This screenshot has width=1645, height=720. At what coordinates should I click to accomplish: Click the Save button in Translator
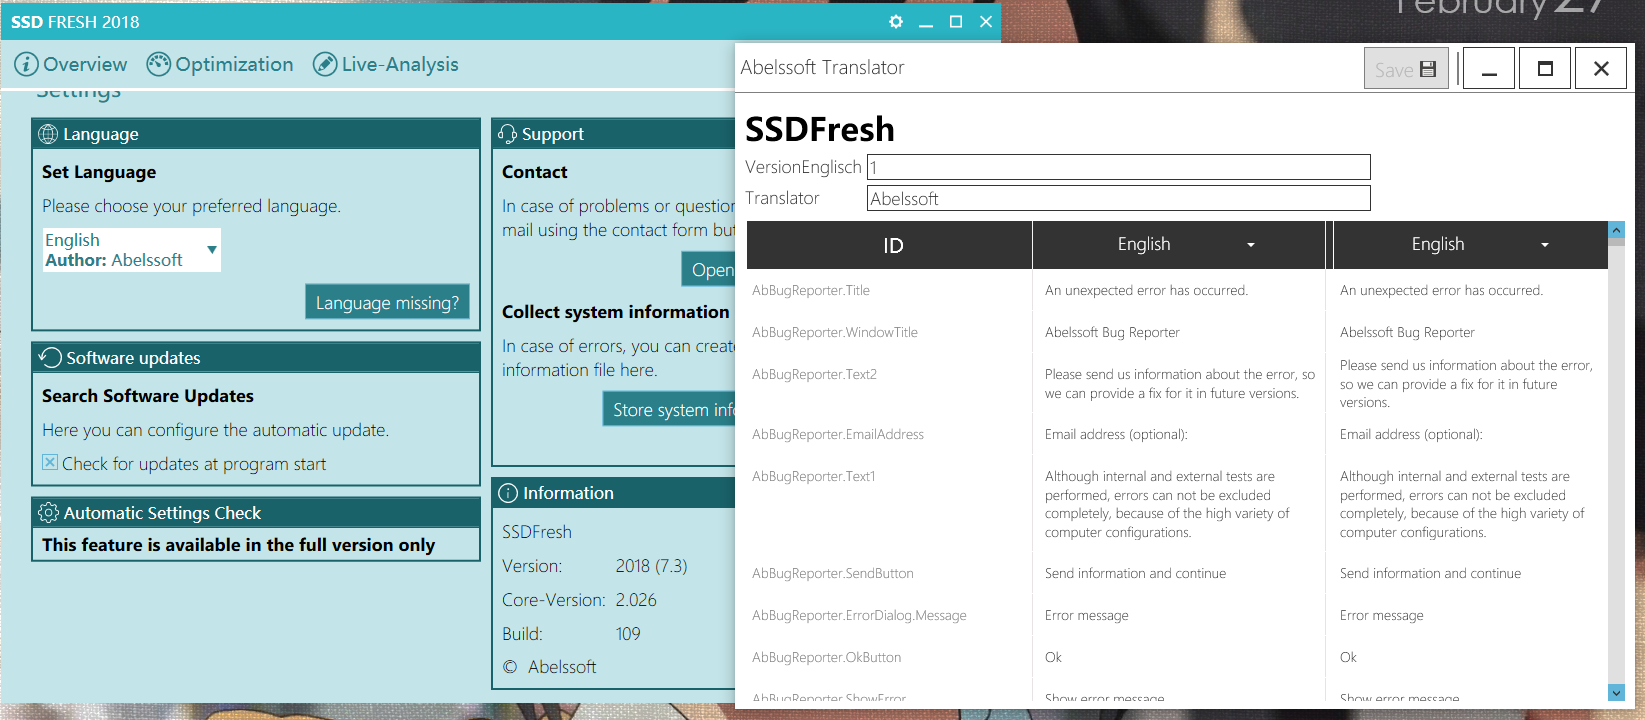[1406, 69]
